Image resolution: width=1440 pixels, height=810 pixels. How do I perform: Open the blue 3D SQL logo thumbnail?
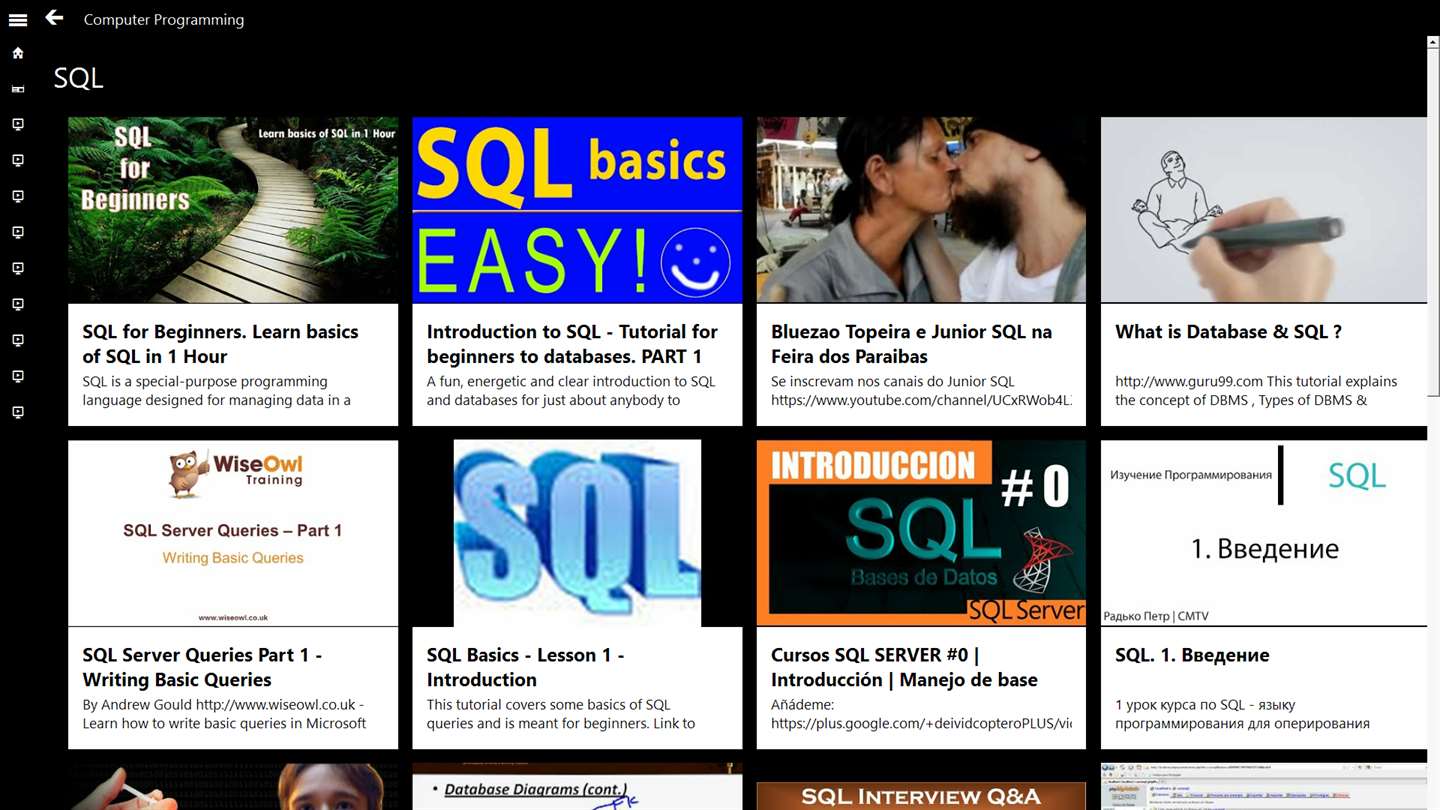(577, 533)
